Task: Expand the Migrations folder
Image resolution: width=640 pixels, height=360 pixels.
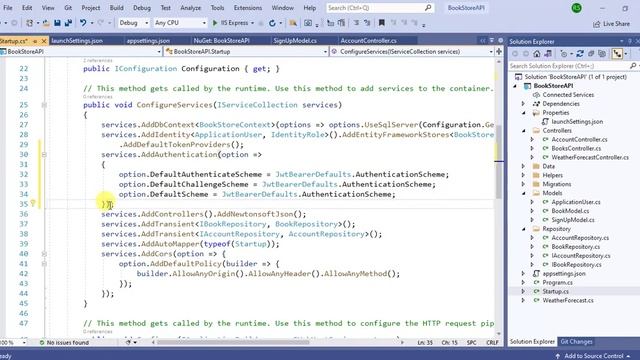Action: point(524,184)
